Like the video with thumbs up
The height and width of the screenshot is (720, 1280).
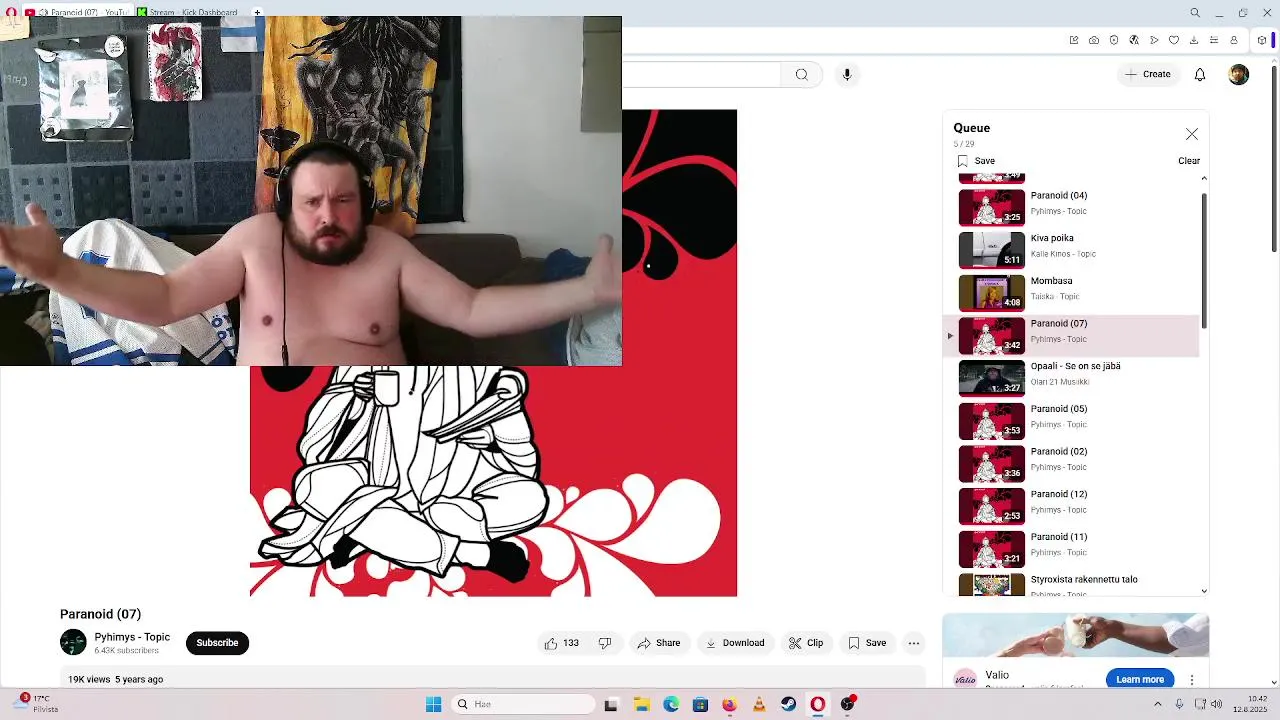[563, 643]
